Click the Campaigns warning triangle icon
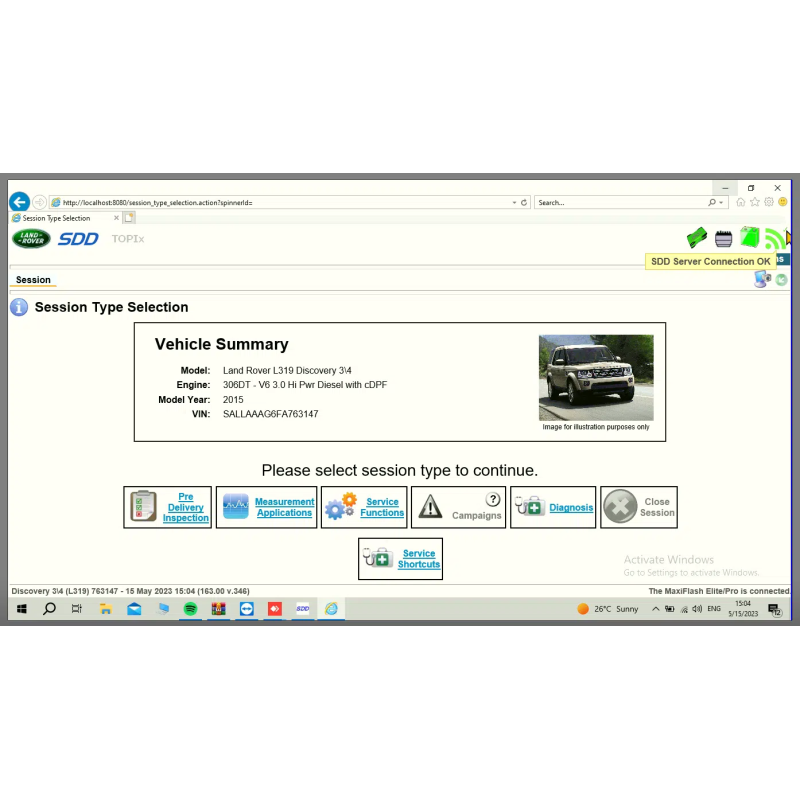The height and width of the screenshot is (800, 800). point(430,507)
